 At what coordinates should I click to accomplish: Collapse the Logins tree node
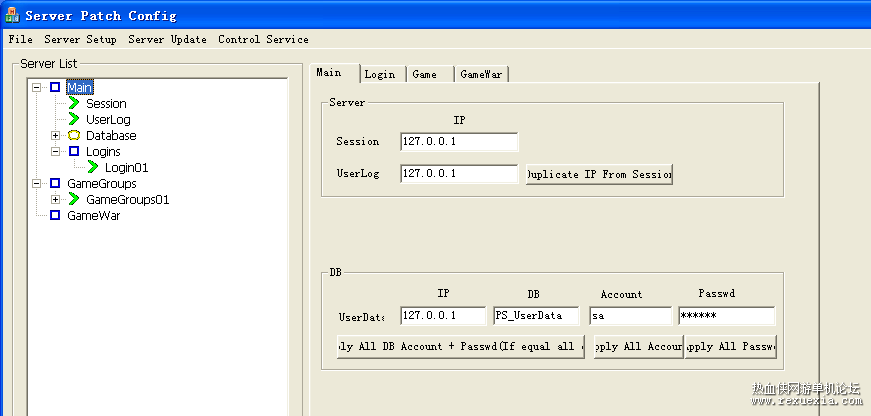tap(56, 151)
